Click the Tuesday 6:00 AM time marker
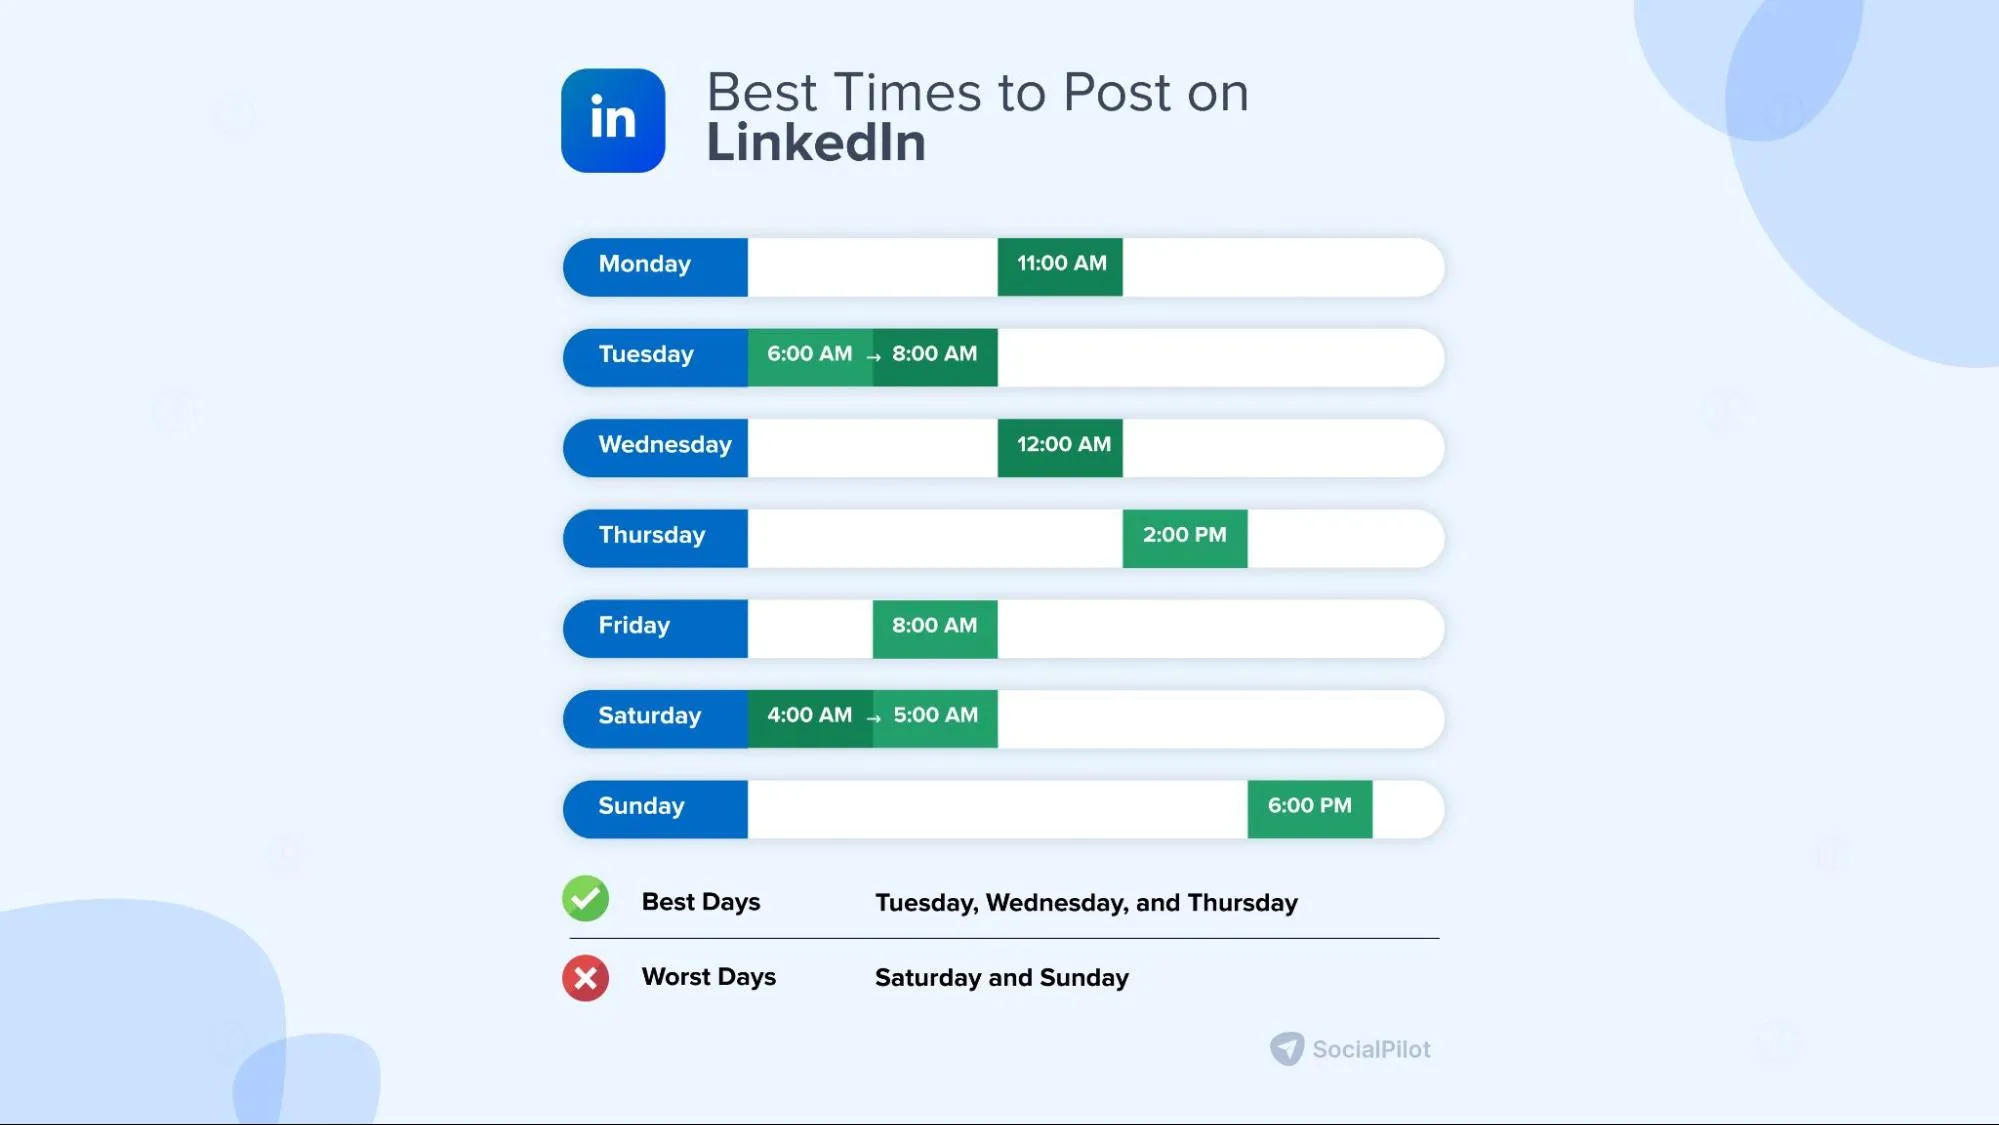The width and height of the screenshot is (1999, 1125). click(809, 354)
